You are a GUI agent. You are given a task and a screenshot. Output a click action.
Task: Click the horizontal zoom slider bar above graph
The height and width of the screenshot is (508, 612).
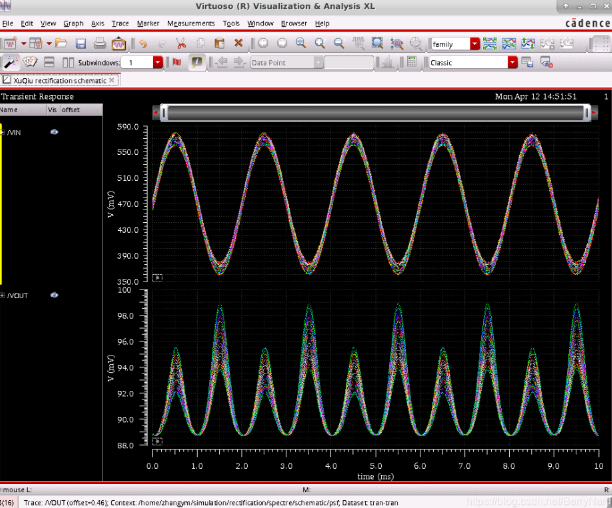point(376,113)
